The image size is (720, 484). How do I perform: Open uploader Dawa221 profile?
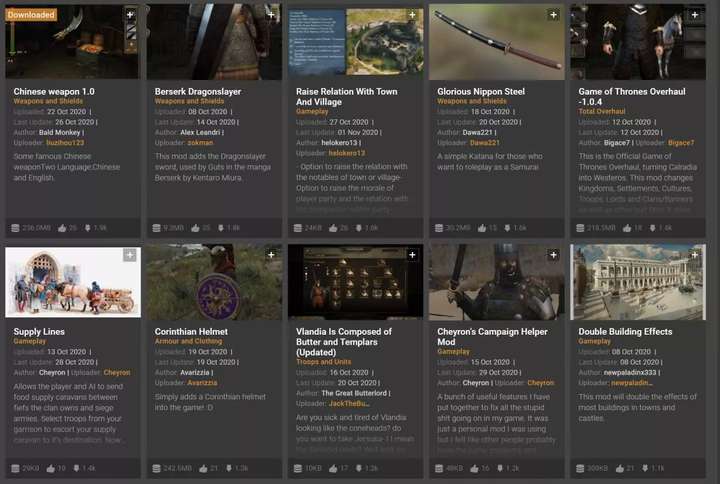click(x=484, y=143)
